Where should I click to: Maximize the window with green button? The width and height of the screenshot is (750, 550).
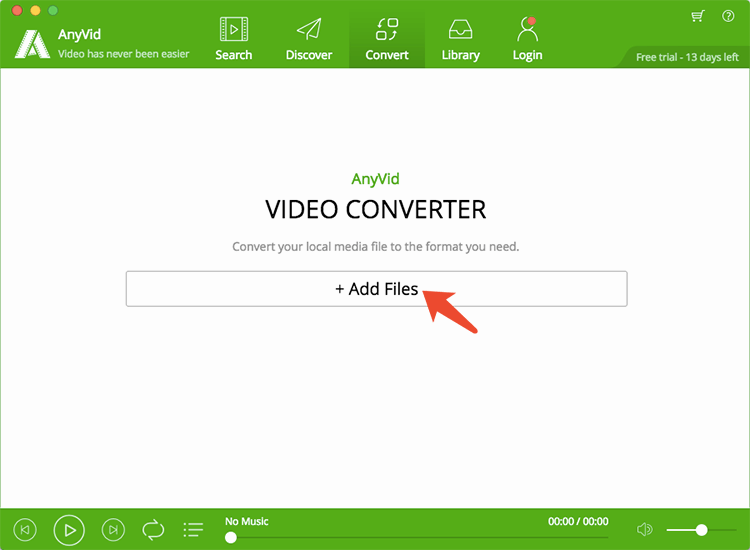[x=53, y=10]
